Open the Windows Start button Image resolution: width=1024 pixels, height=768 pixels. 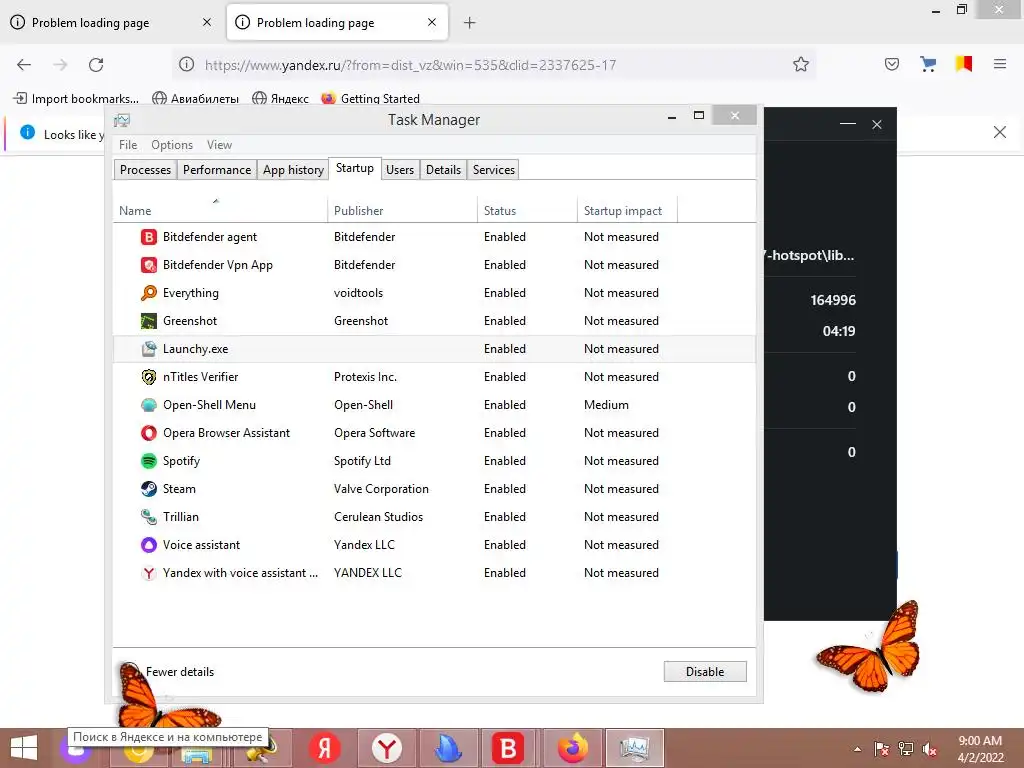(24, 748)
